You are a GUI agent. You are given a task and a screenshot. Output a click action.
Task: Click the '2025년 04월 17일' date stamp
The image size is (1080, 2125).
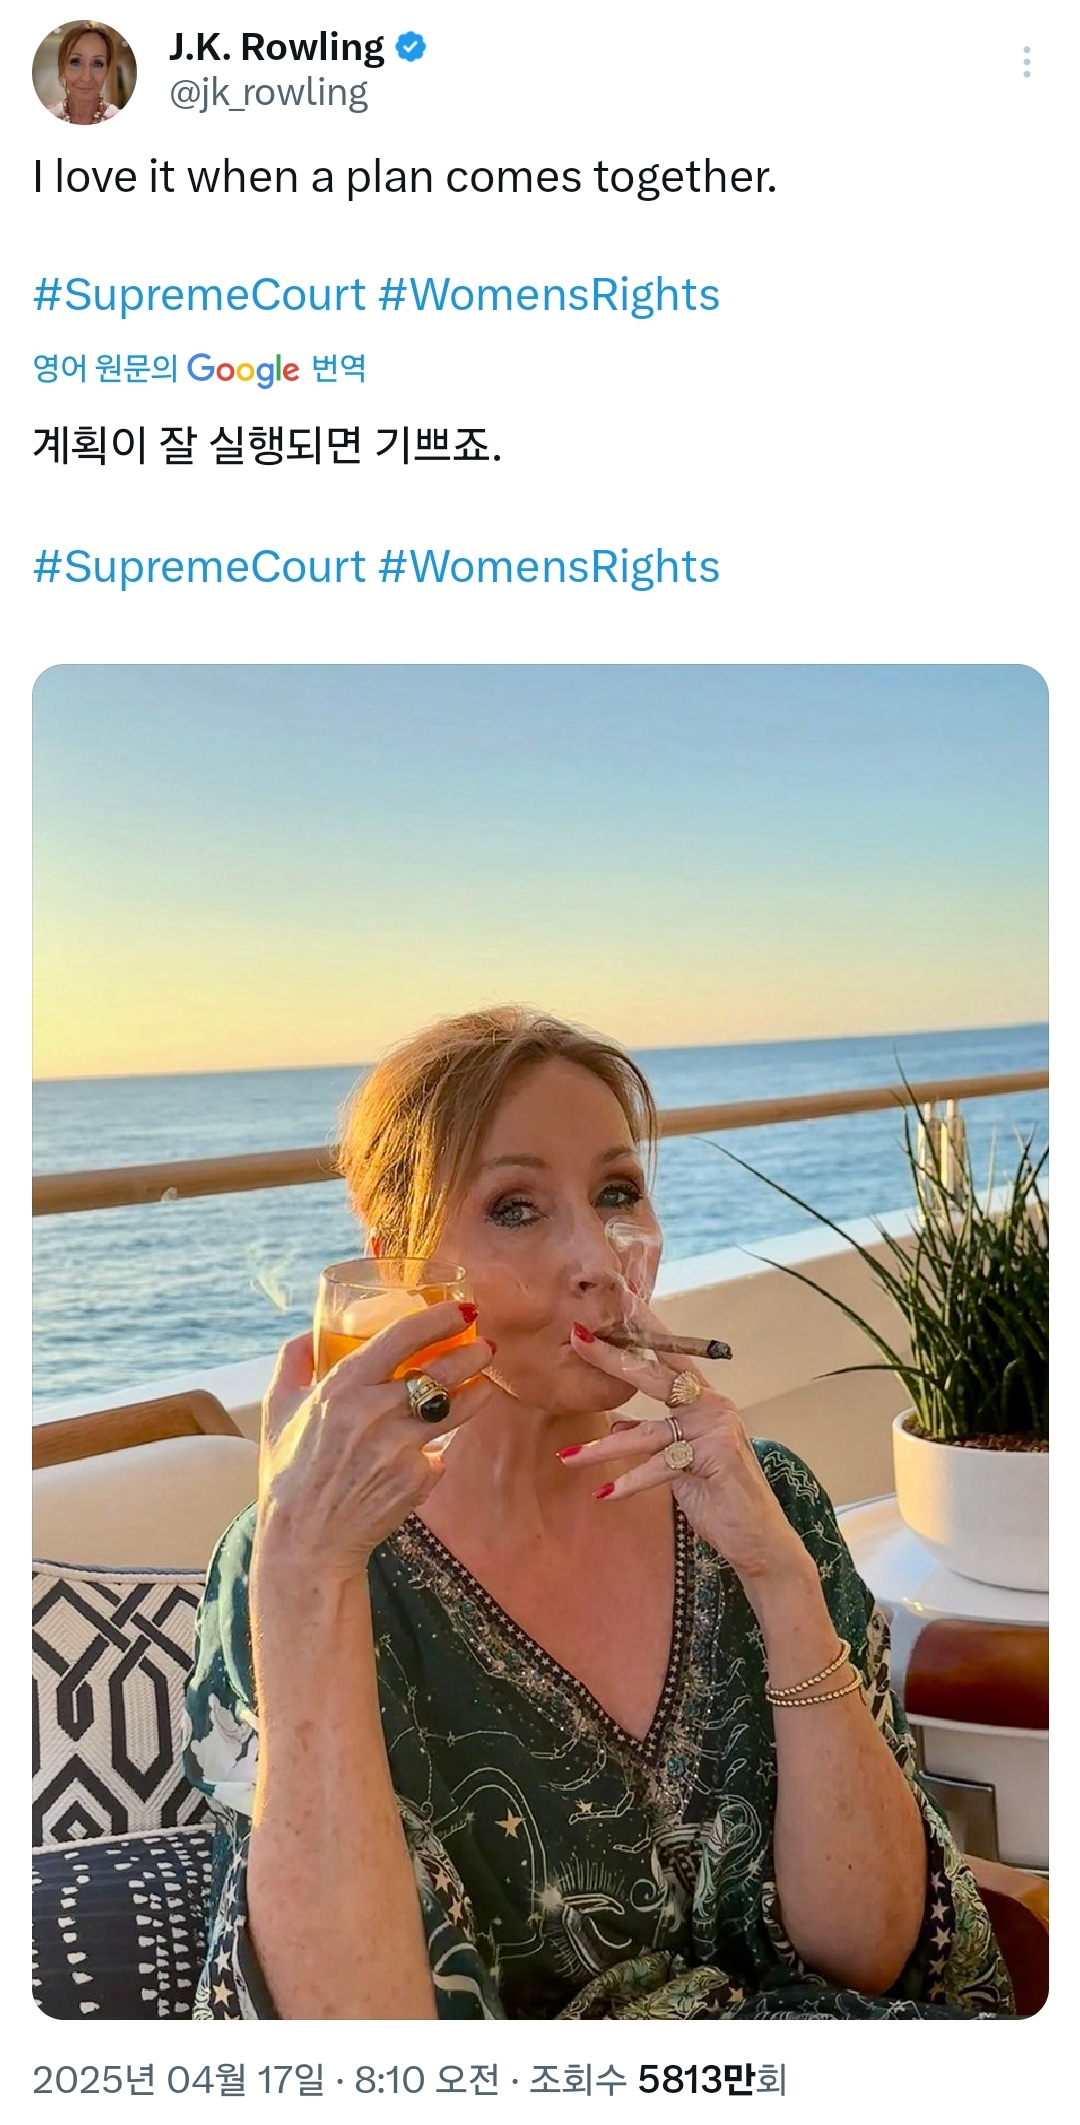[178, 2080]
